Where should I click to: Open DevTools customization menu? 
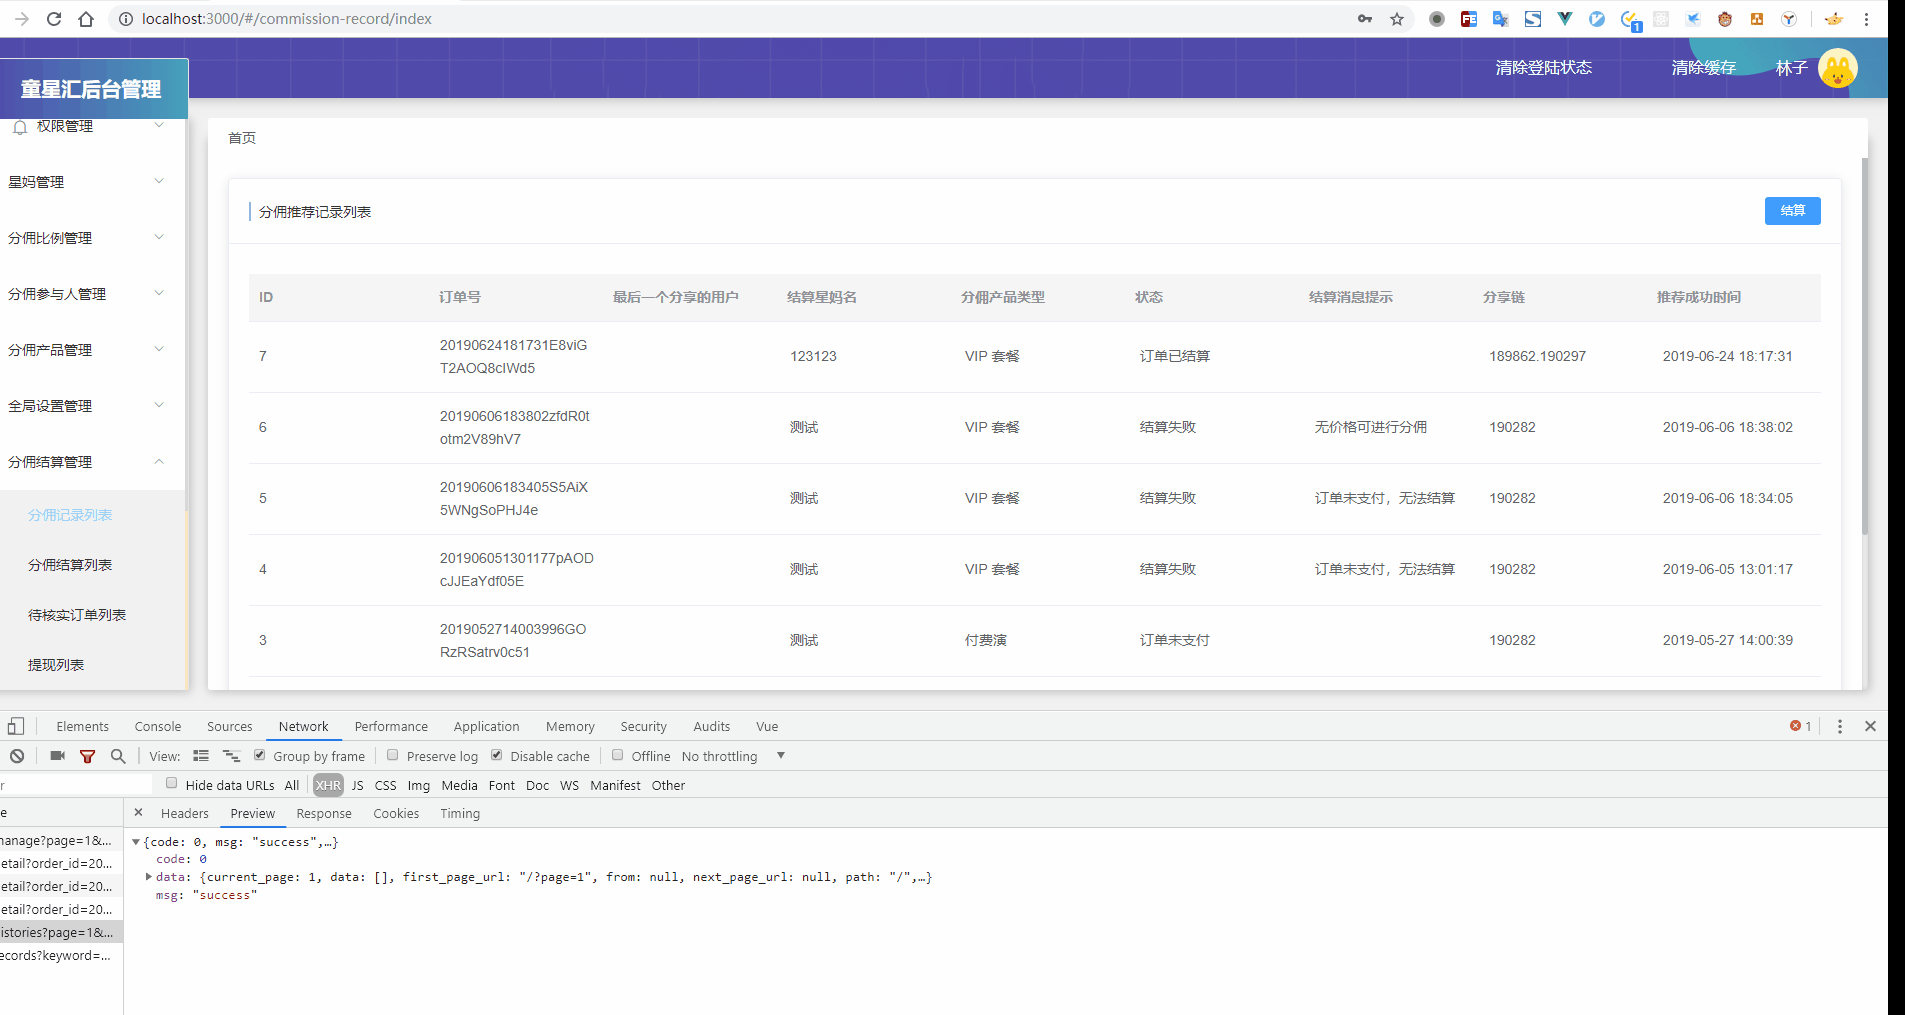1839,726
